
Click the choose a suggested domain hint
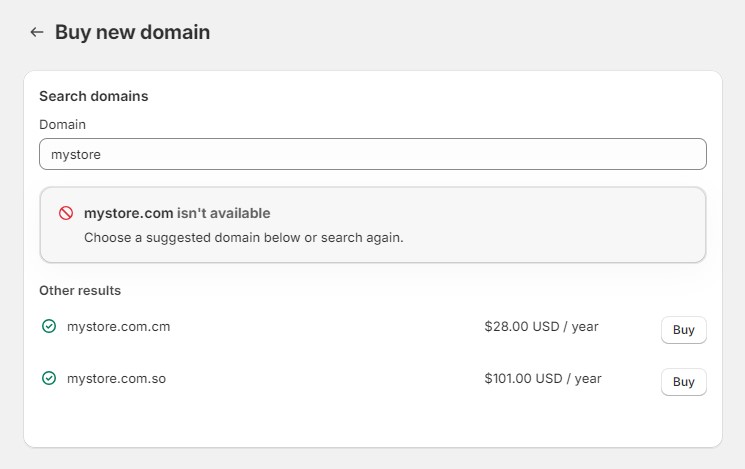[x=243, y=238]
